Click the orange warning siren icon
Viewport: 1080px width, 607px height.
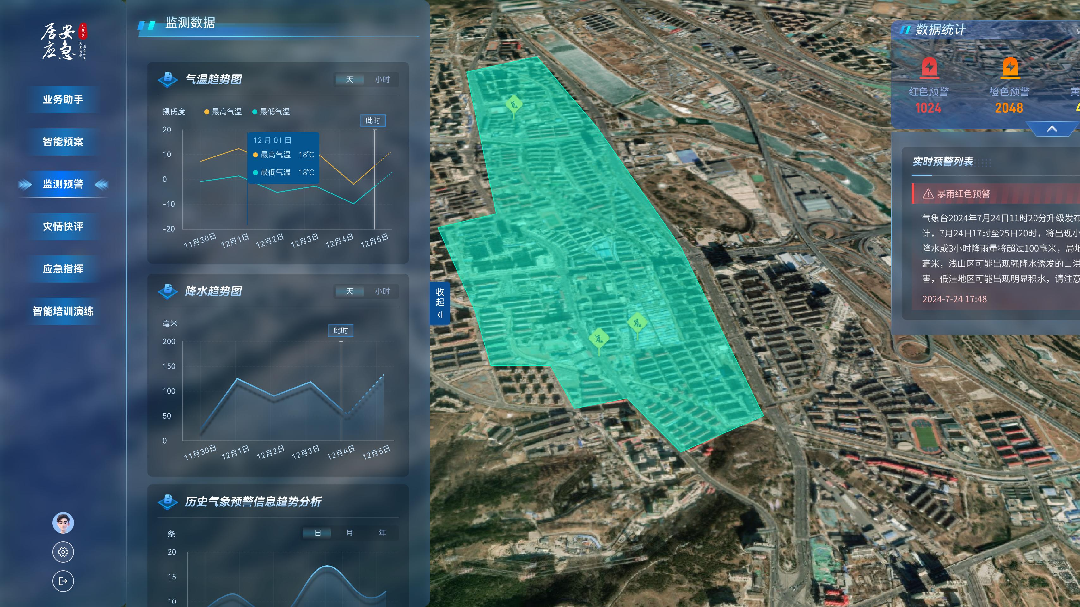(1010, 68)
